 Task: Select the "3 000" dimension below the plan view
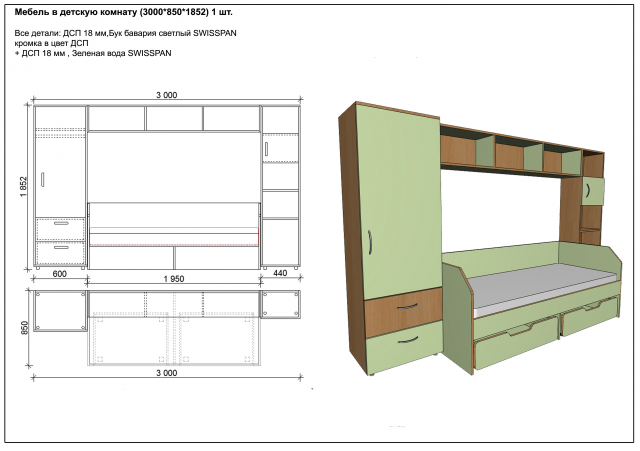point(167,373)
